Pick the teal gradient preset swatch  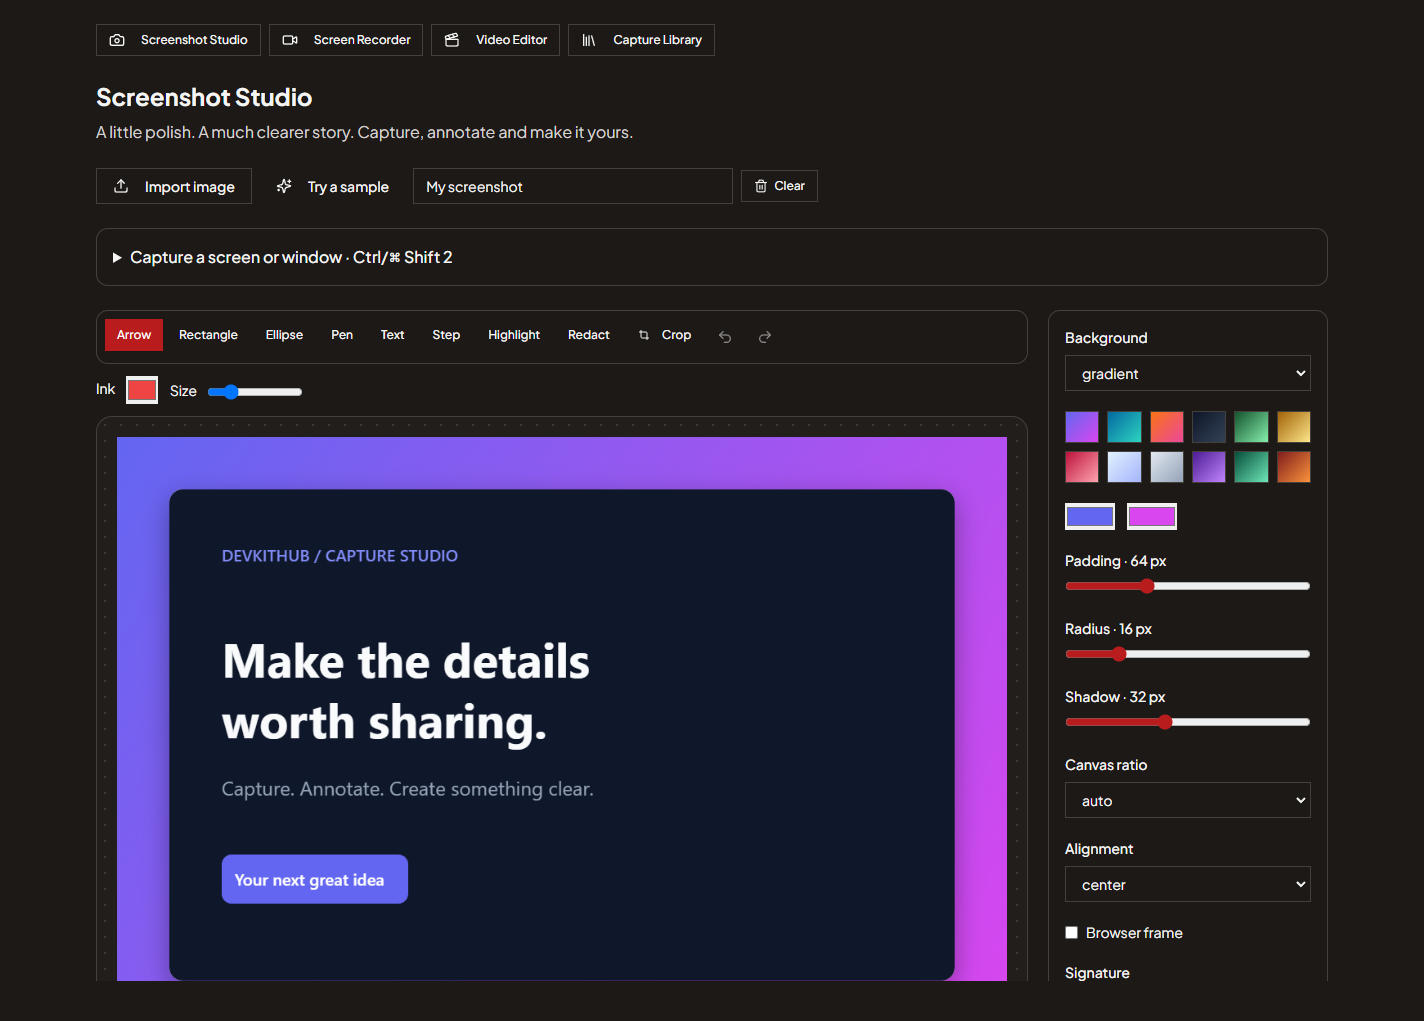[x=1124, y=427]
